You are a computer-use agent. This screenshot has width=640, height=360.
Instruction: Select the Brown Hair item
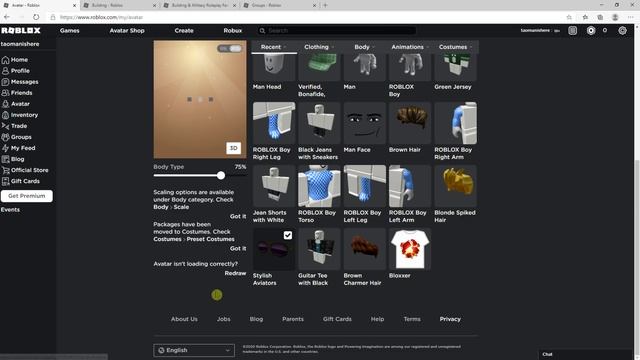pyautogui.click(x=410, y=123)
